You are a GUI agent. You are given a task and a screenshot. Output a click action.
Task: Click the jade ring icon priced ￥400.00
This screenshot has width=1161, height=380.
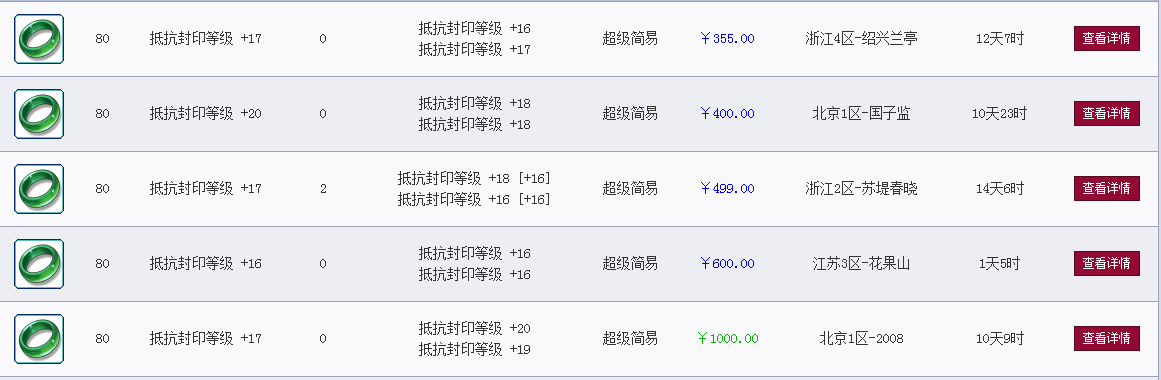pos(39,113)
